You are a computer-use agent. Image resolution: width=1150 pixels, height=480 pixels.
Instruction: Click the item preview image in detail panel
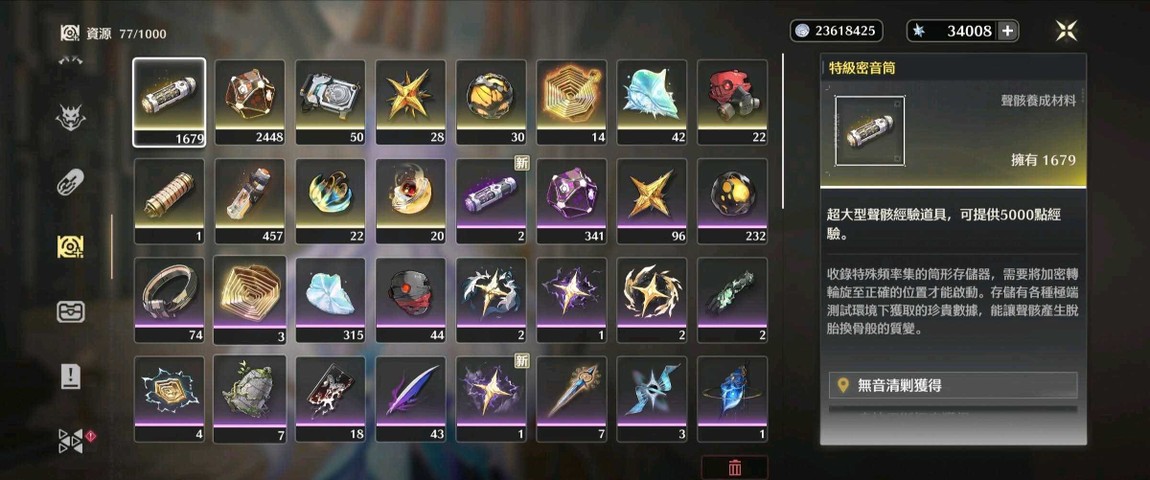click(870, 131)
